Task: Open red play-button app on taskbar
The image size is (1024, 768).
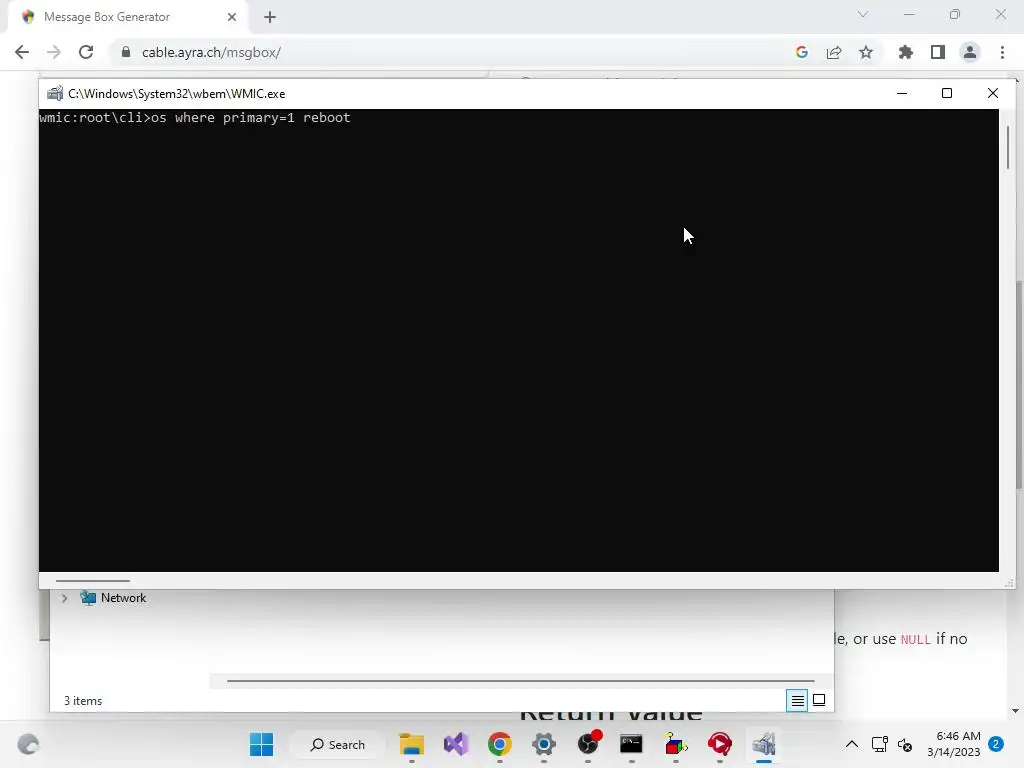Action: 720,744
